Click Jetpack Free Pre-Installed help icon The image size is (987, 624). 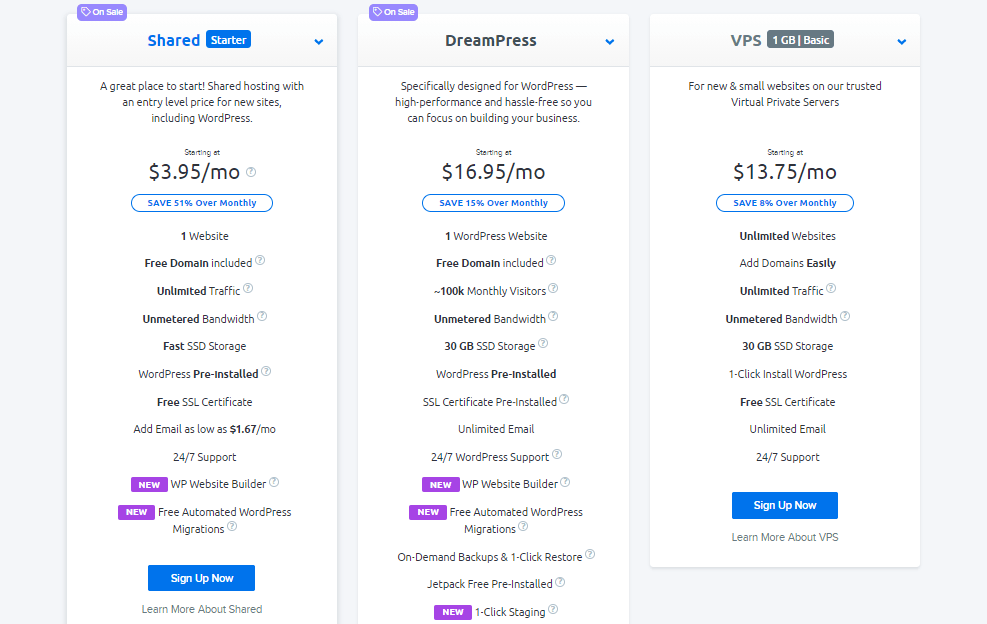560,582
